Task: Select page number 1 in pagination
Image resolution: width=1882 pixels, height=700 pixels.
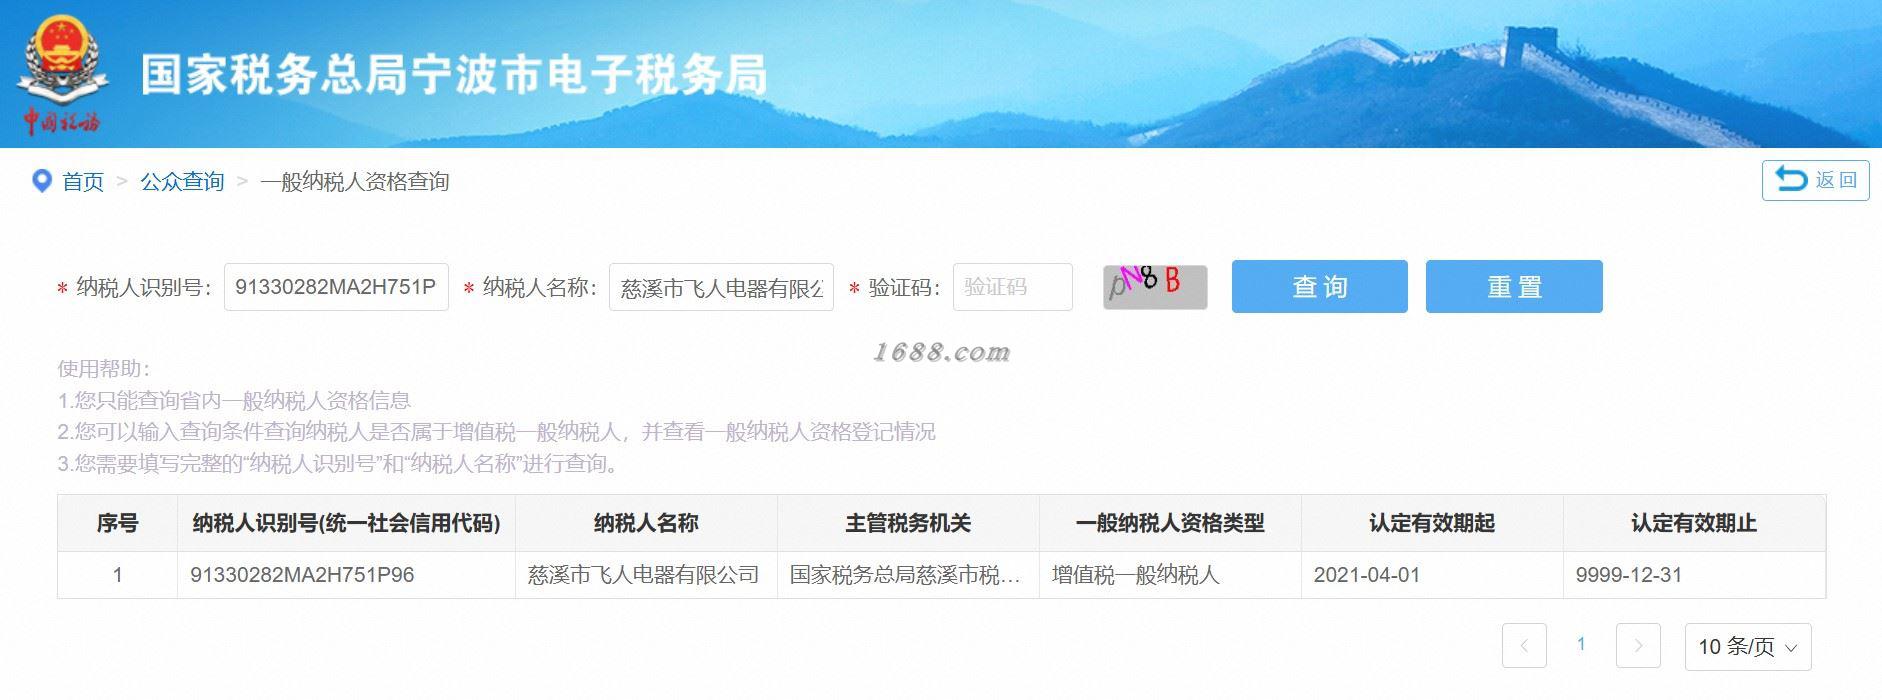Action: (x=1581, y=645)
